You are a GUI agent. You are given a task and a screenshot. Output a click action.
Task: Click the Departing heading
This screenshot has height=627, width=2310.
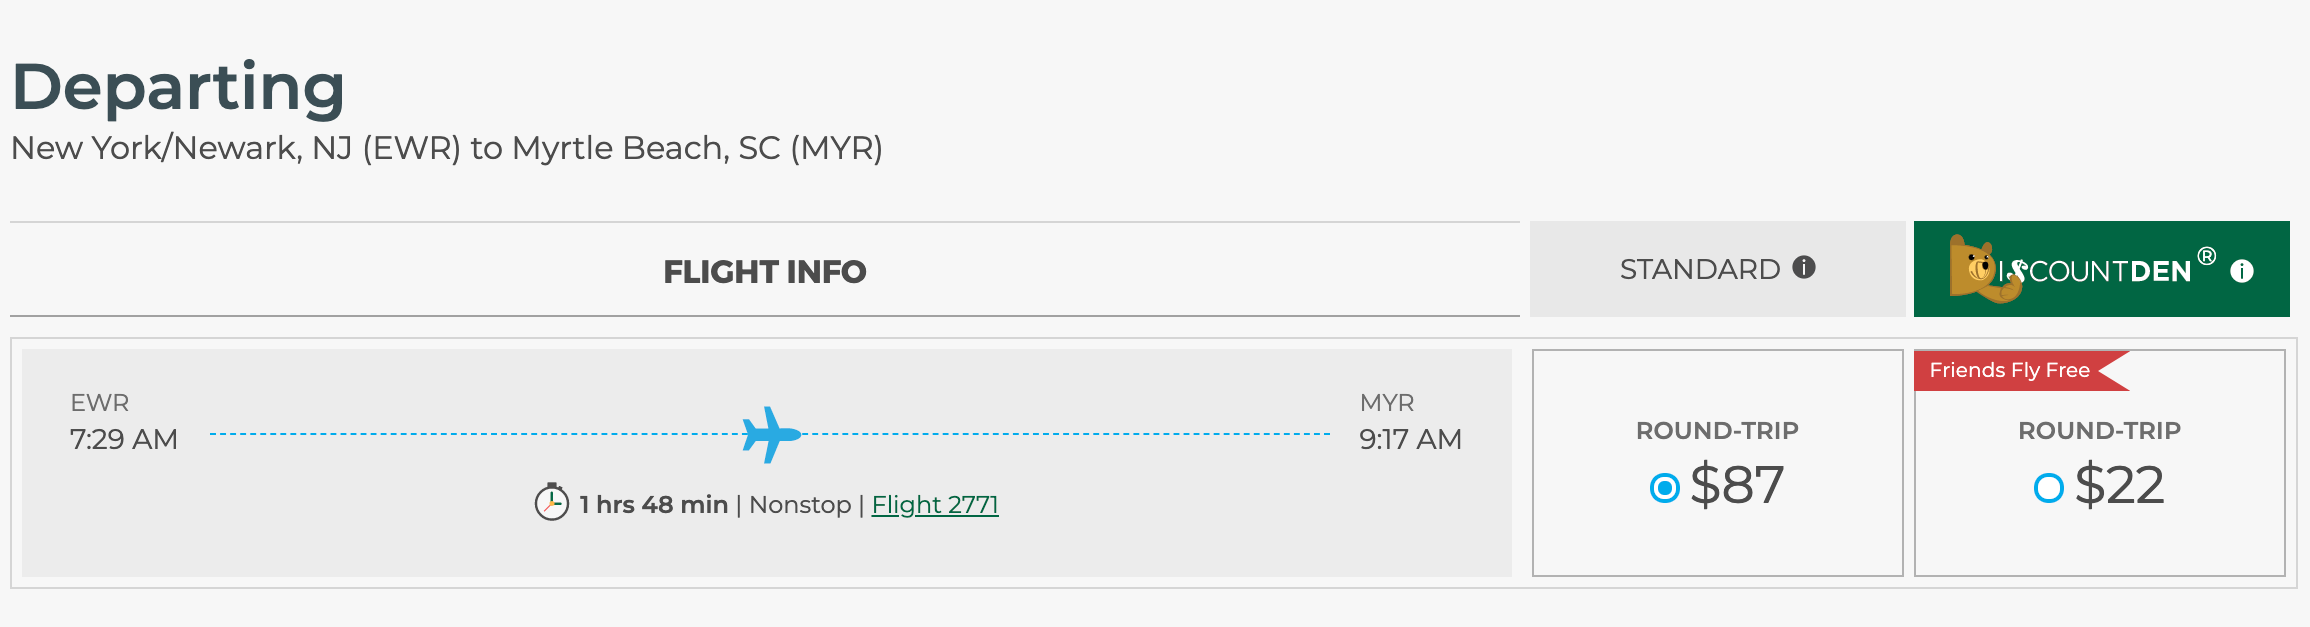178,87
